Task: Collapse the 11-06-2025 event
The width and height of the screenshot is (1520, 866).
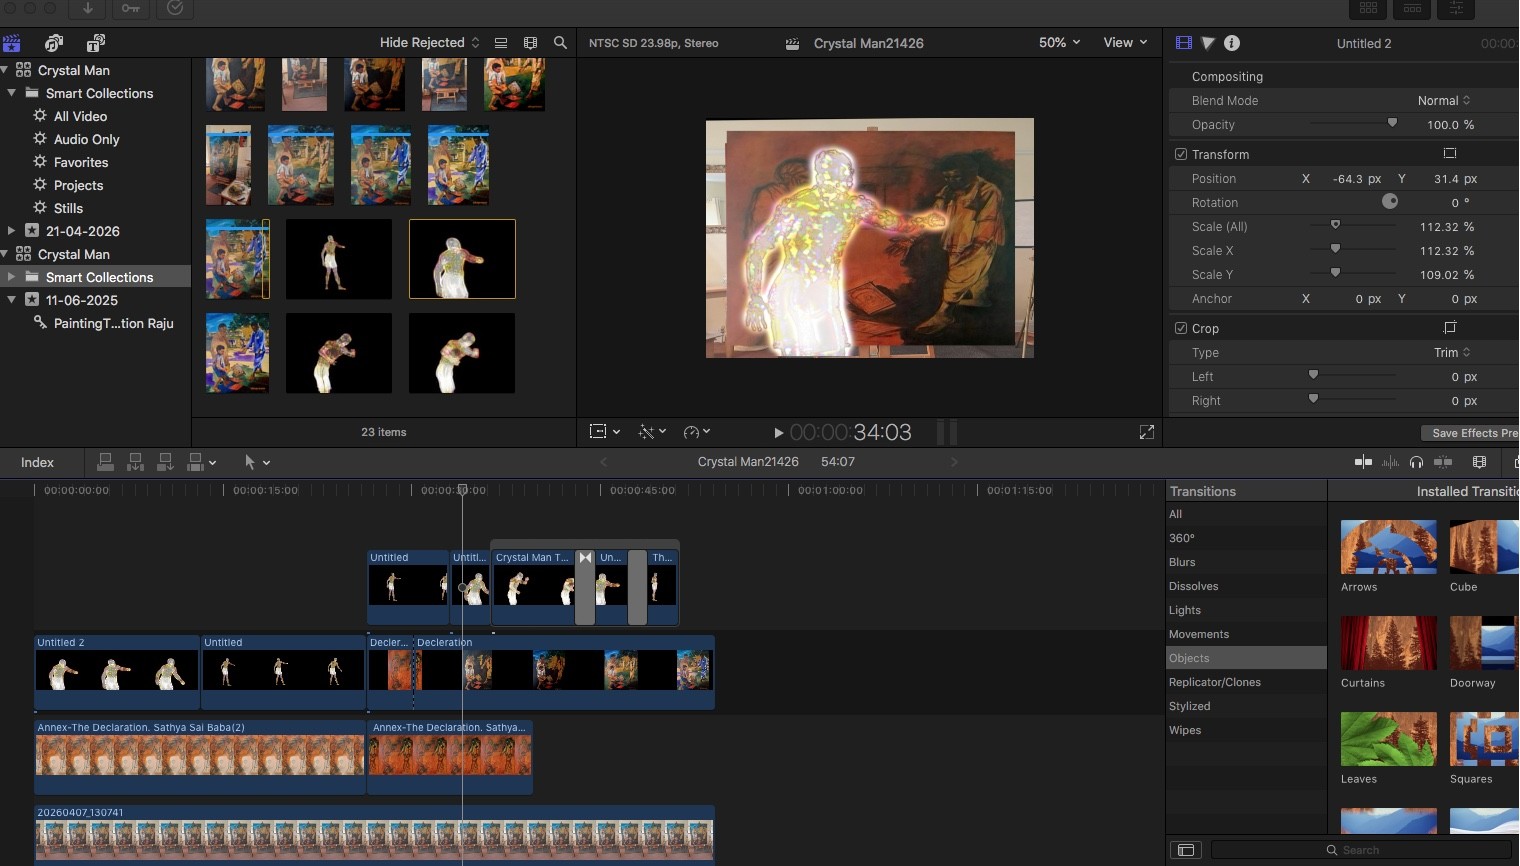Action: [11, 300]
